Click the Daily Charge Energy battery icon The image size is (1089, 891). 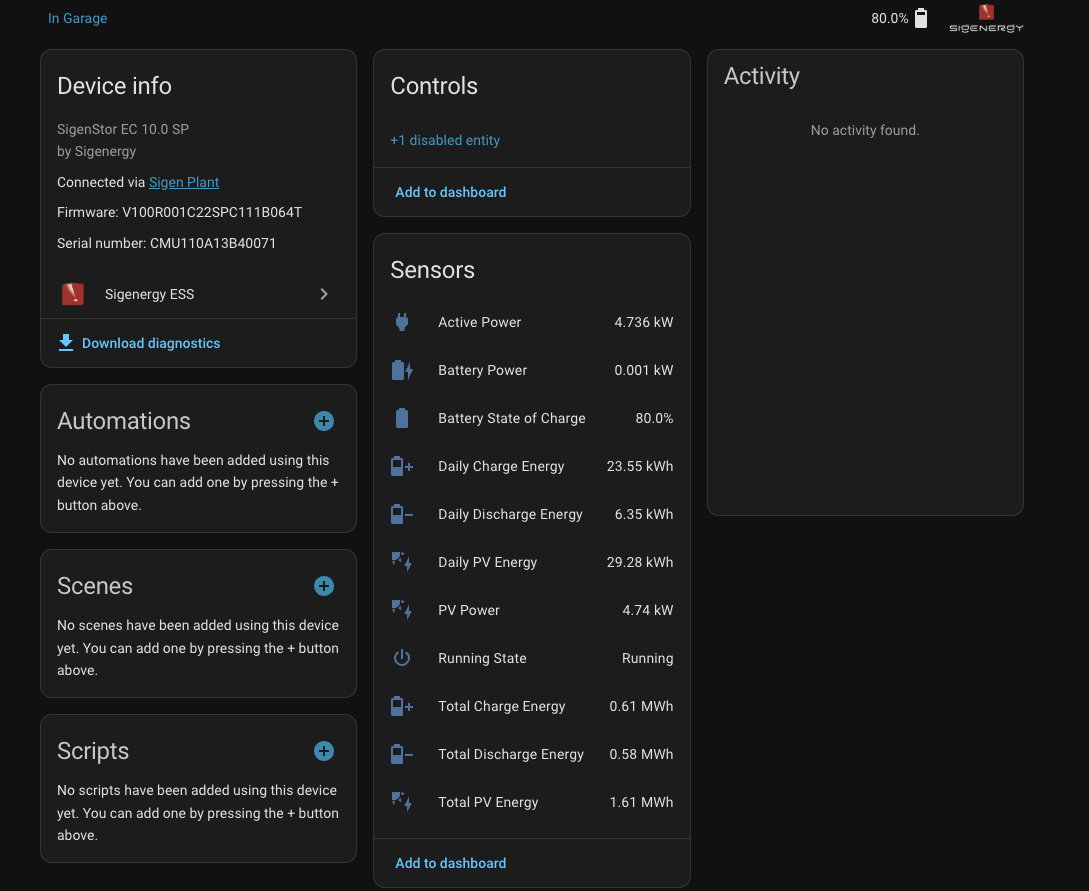click(x=402, y=466)
